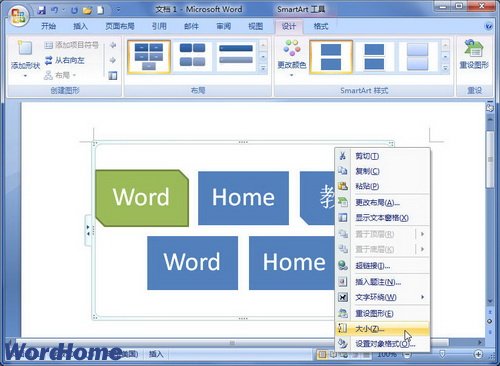Switch to the 插入 ribbon tab

80,26
